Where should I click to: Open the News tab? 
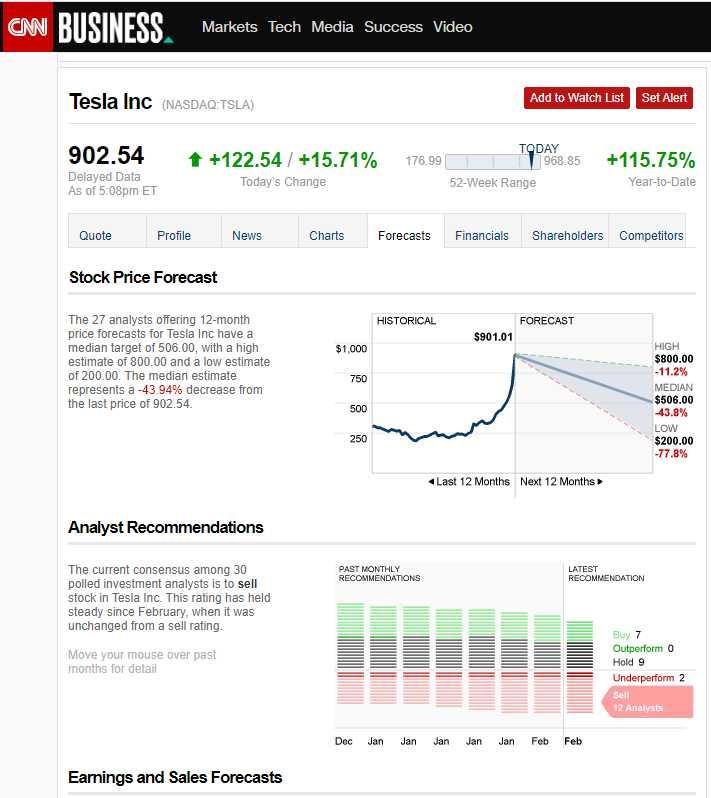coord(247,236)
